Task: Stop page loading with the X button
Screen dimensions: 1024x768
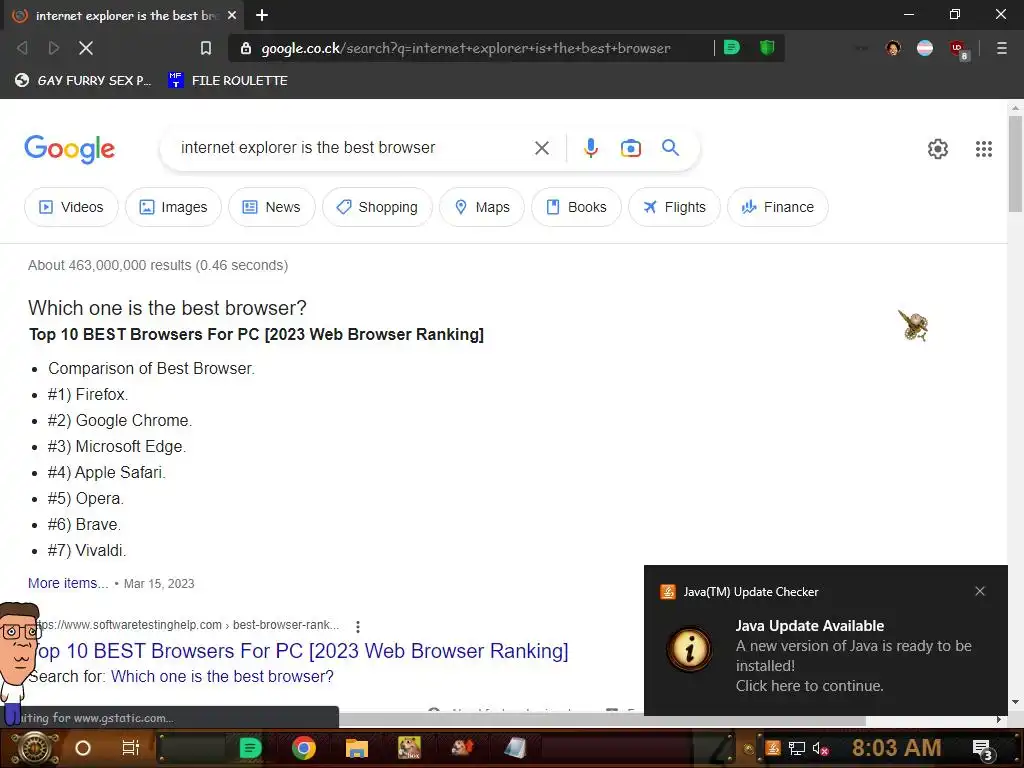Action: 86,48
